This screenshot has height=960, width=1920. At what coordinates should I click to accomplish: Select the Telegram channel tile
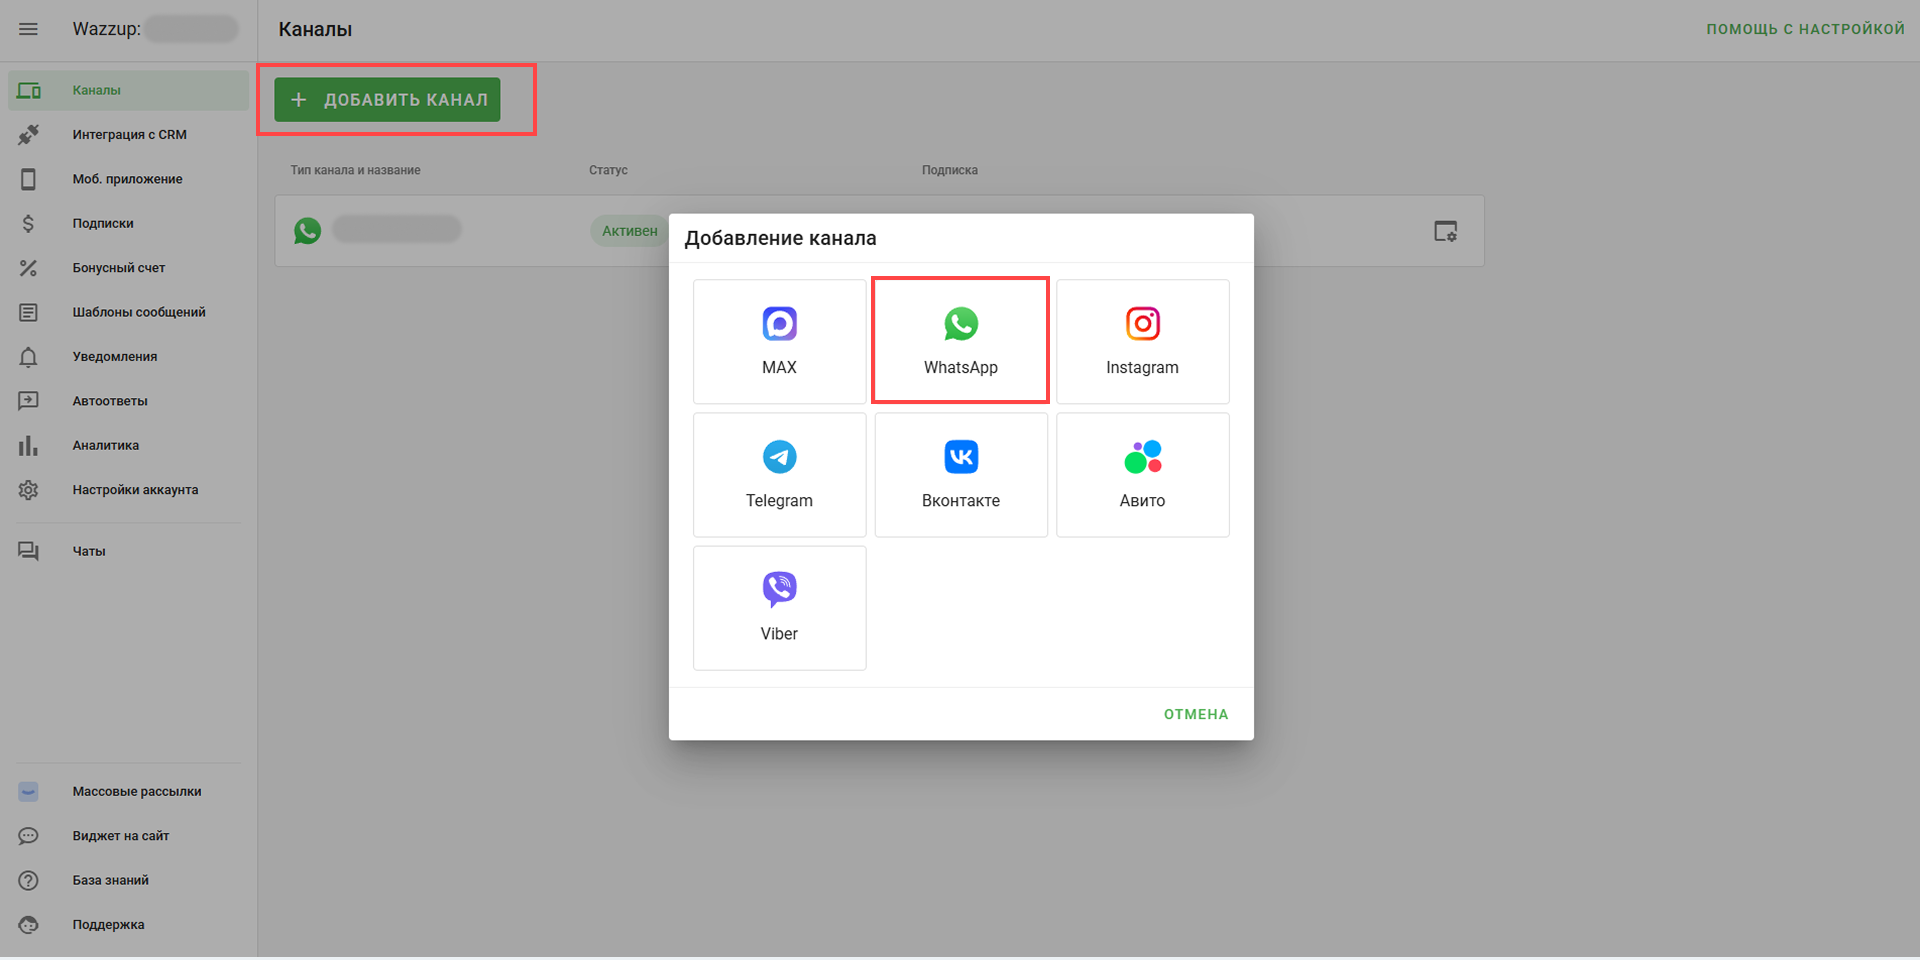click(x=779, y=475)
